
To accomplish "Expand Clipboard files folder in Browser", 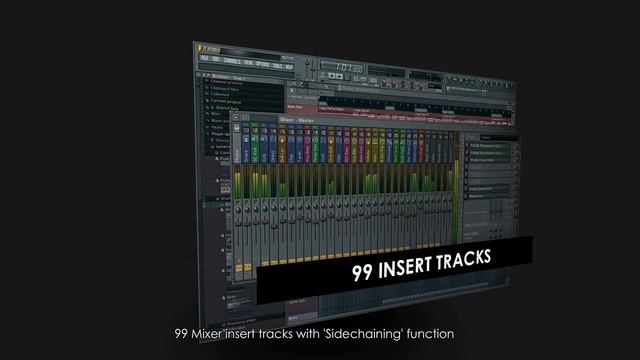I will tap(224, 89).
